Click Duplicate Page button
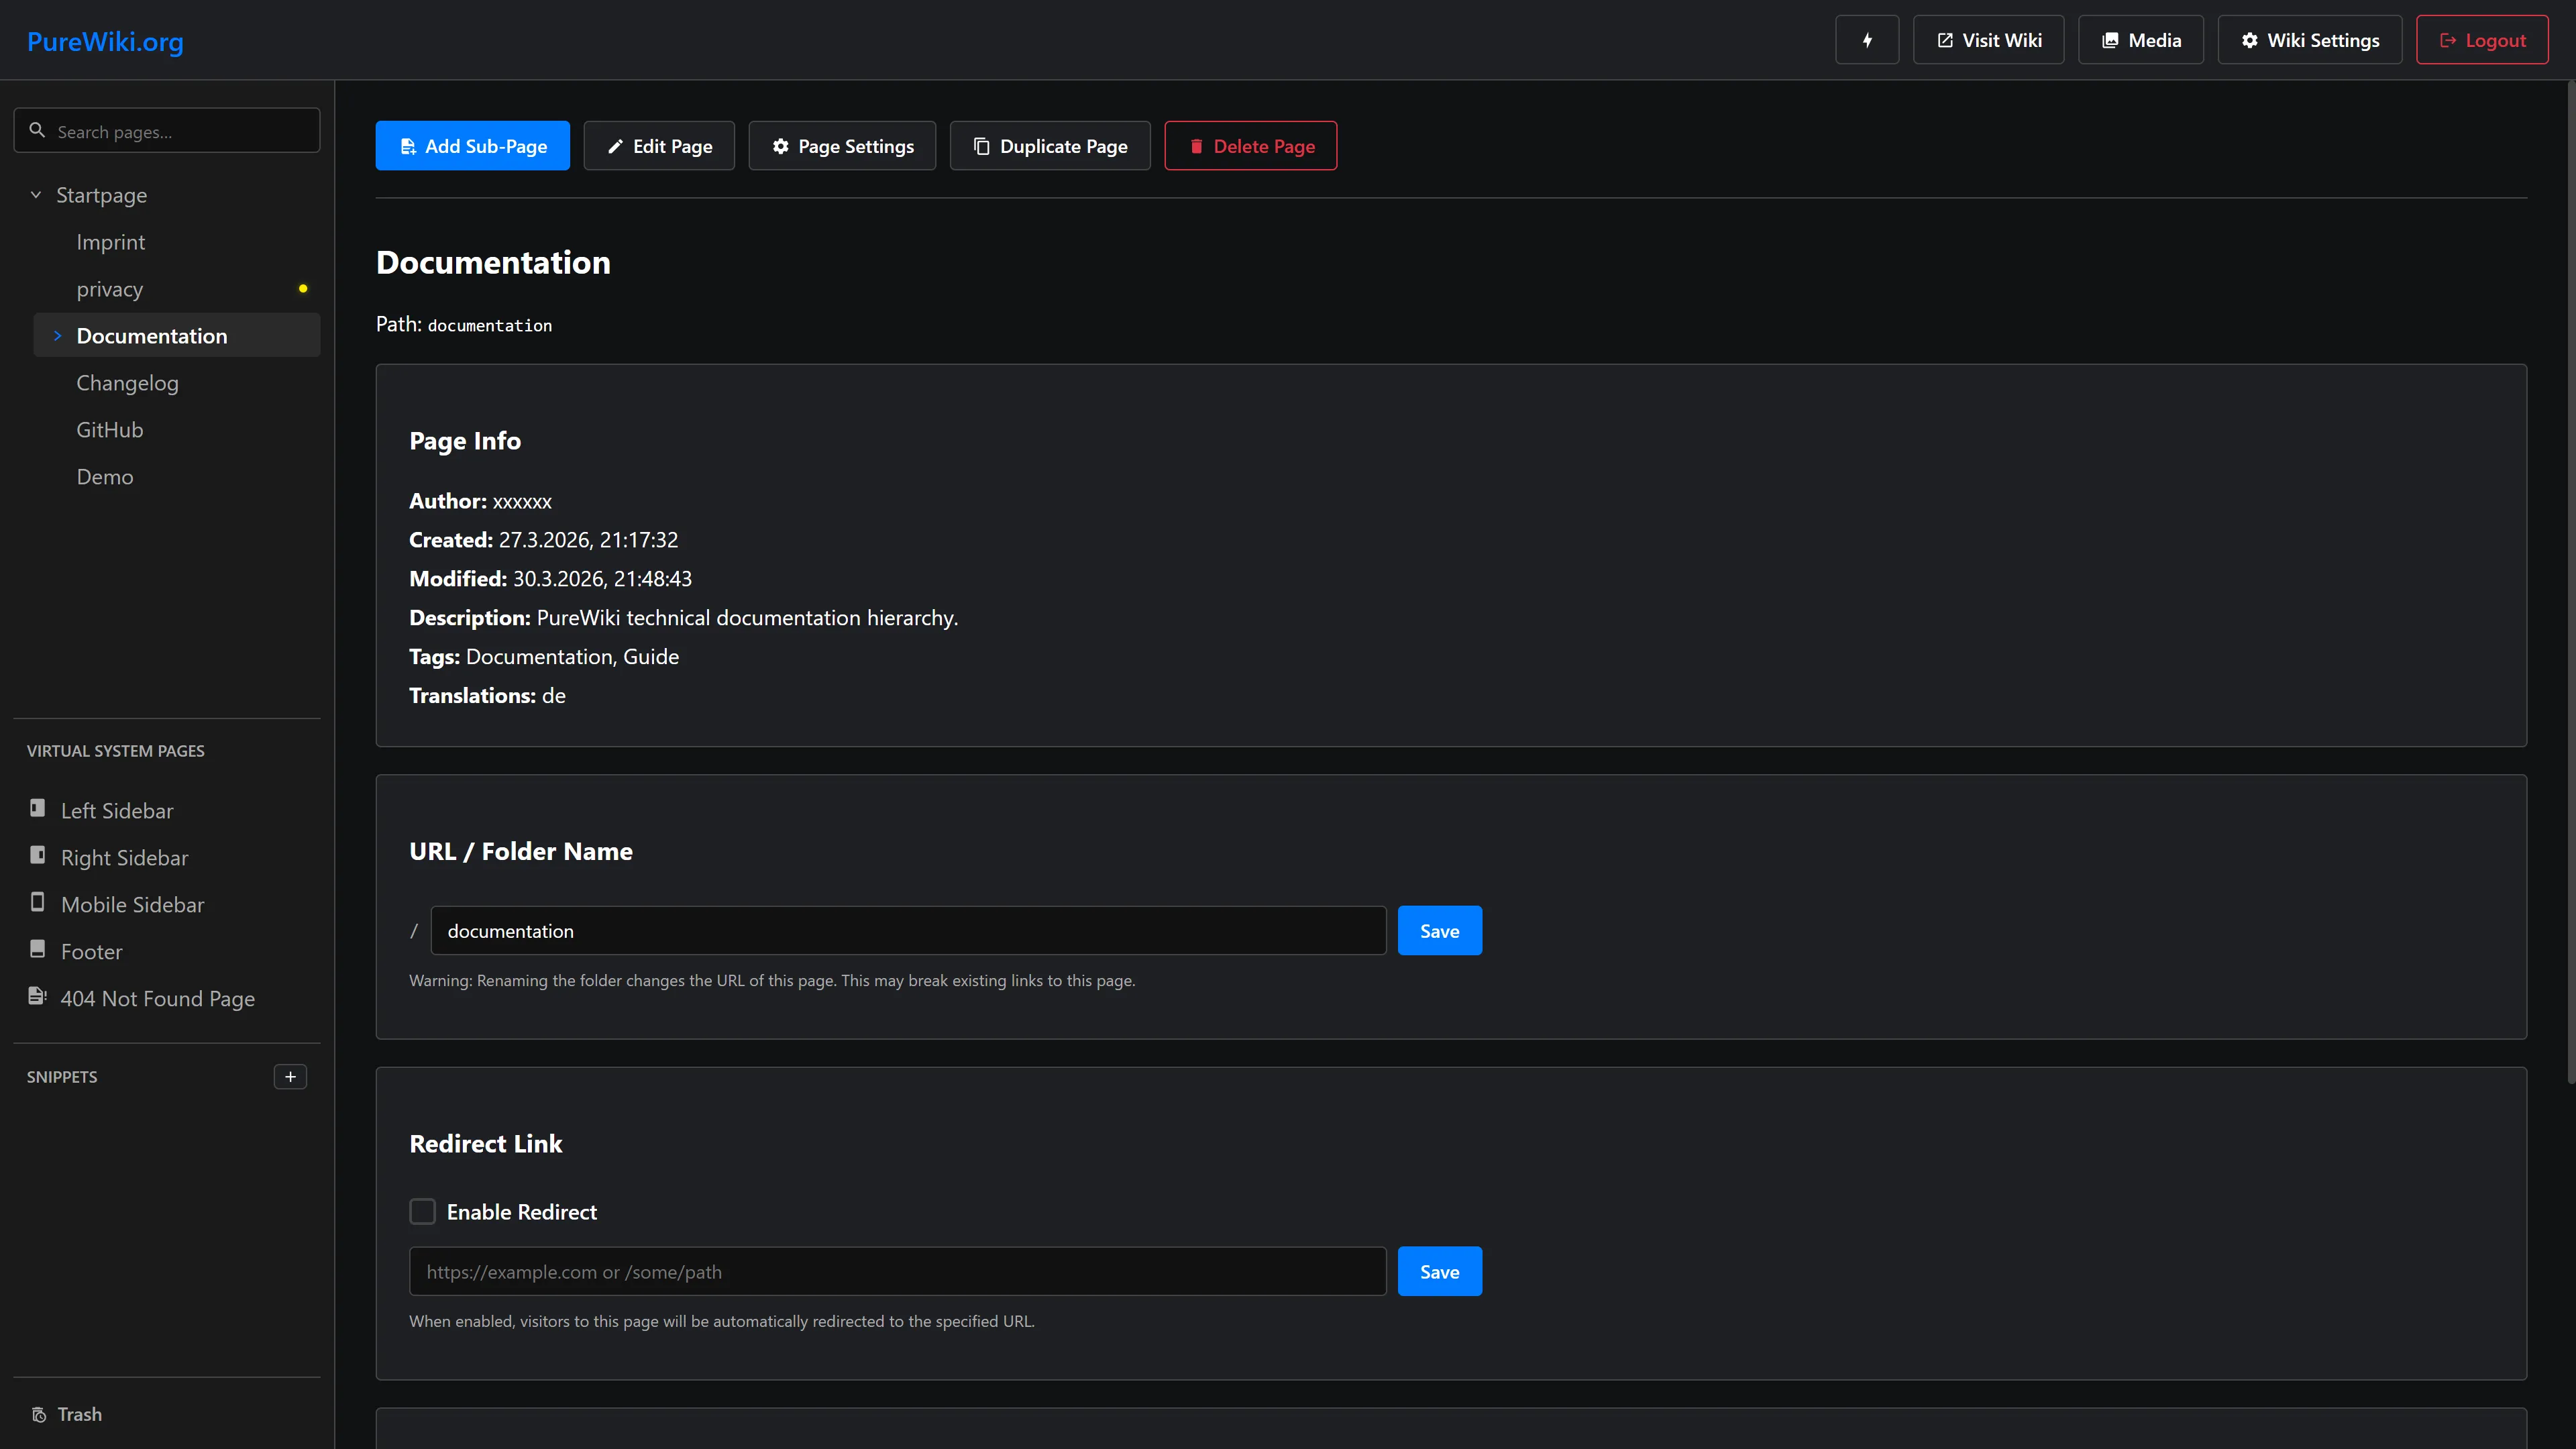The image size is (2576, 1449). point(1050,146)
